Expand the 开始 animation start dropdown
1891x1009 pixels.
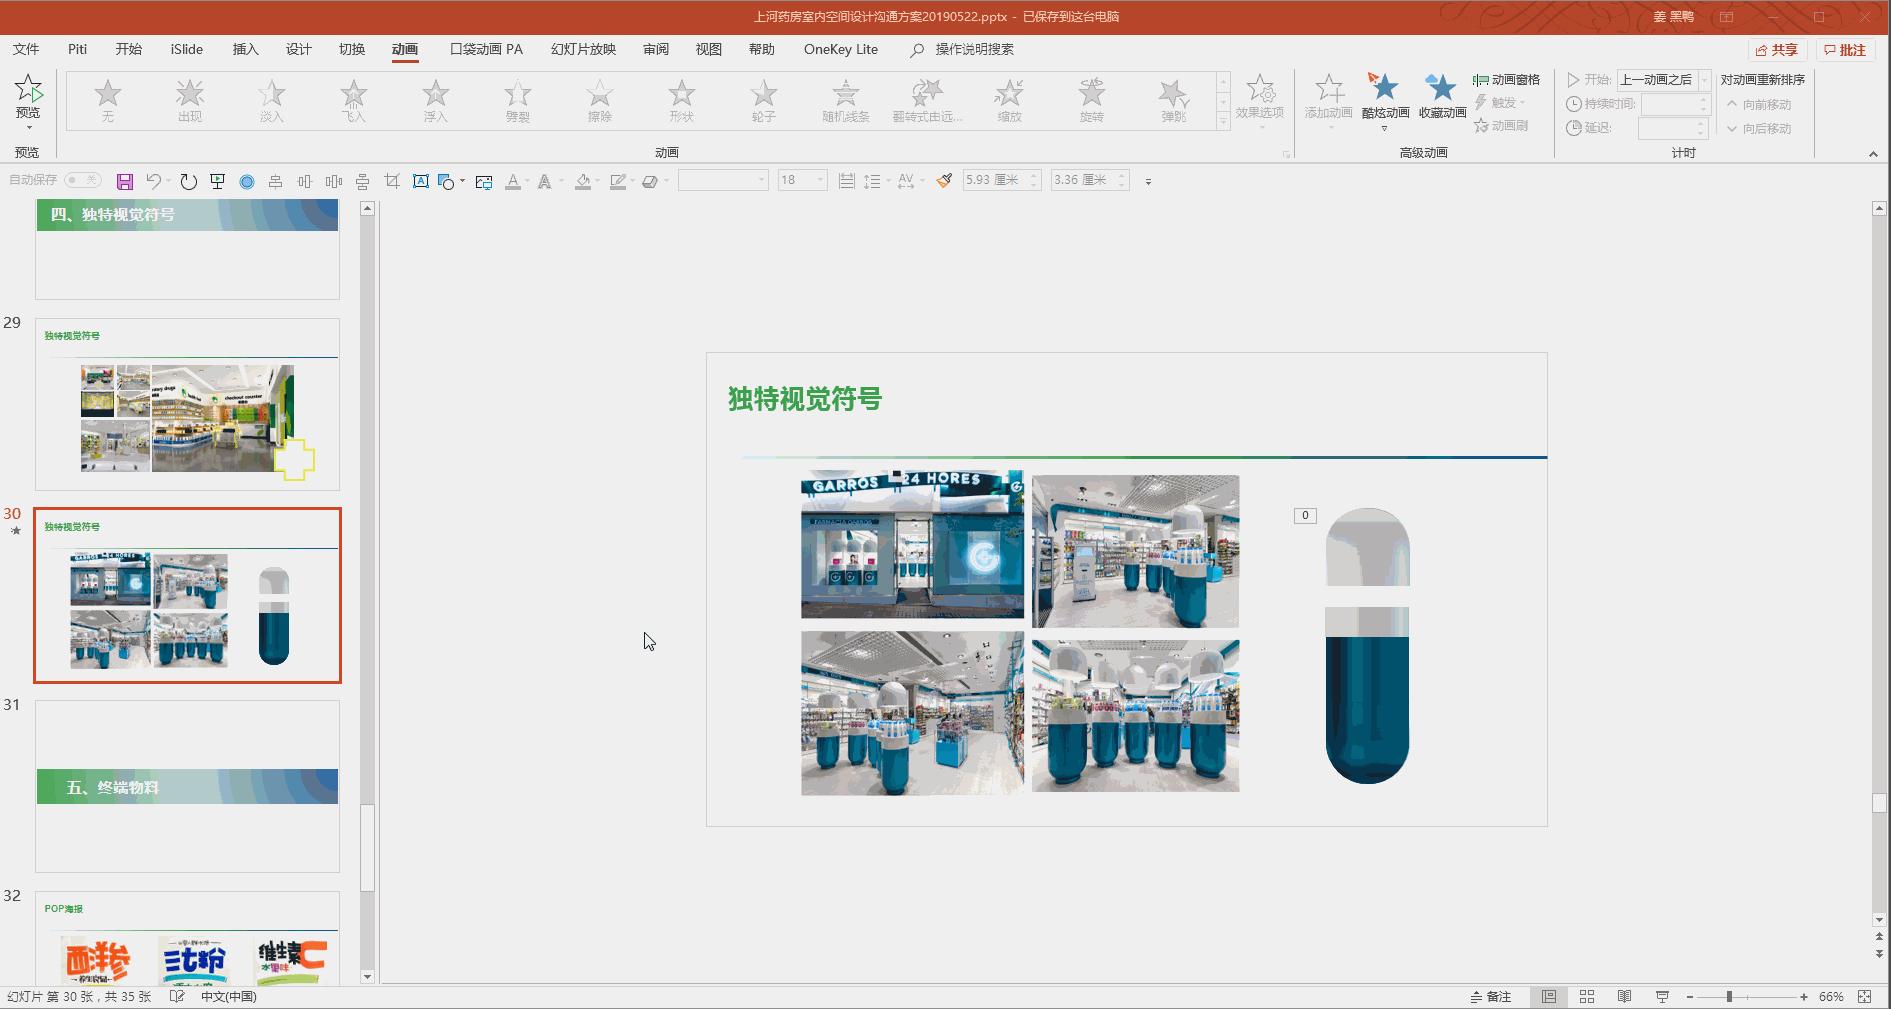coord(1704,80)
